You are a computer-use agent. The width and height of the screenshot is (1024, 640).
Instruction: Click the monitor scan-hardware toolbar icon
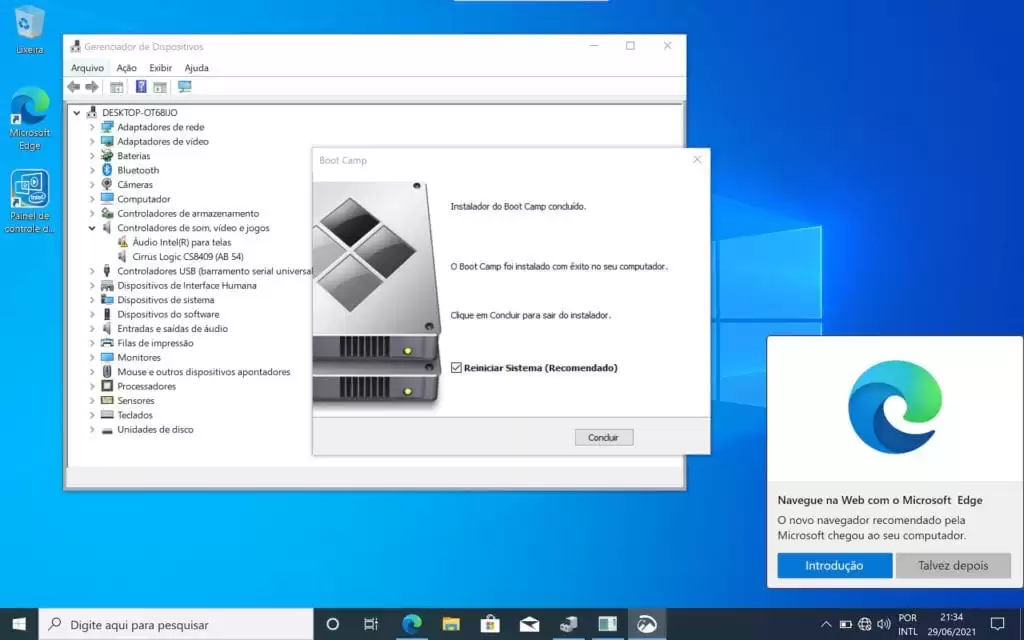185,86
